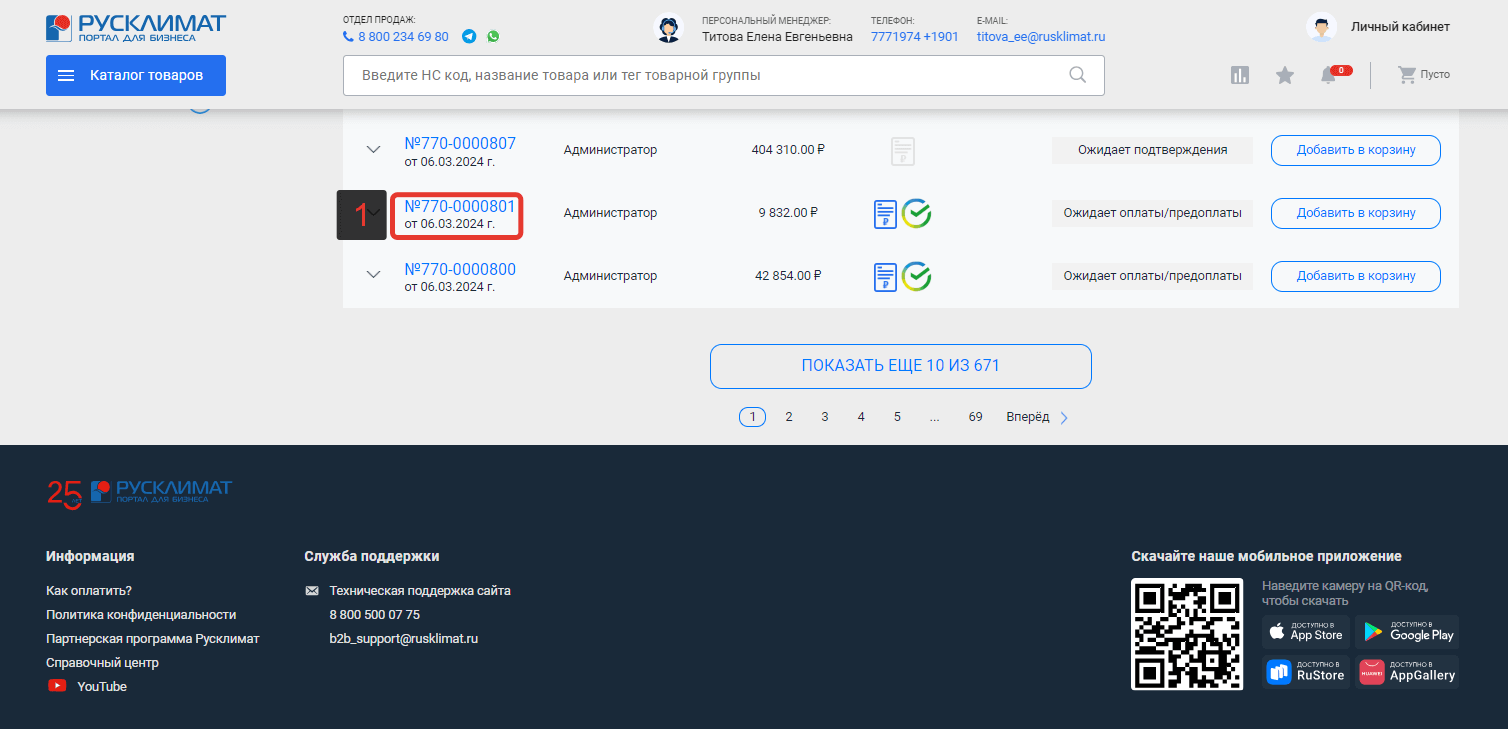Go to next page arrow chevron
This screenshot has height=729, width=1508.
click(1064, 418)
